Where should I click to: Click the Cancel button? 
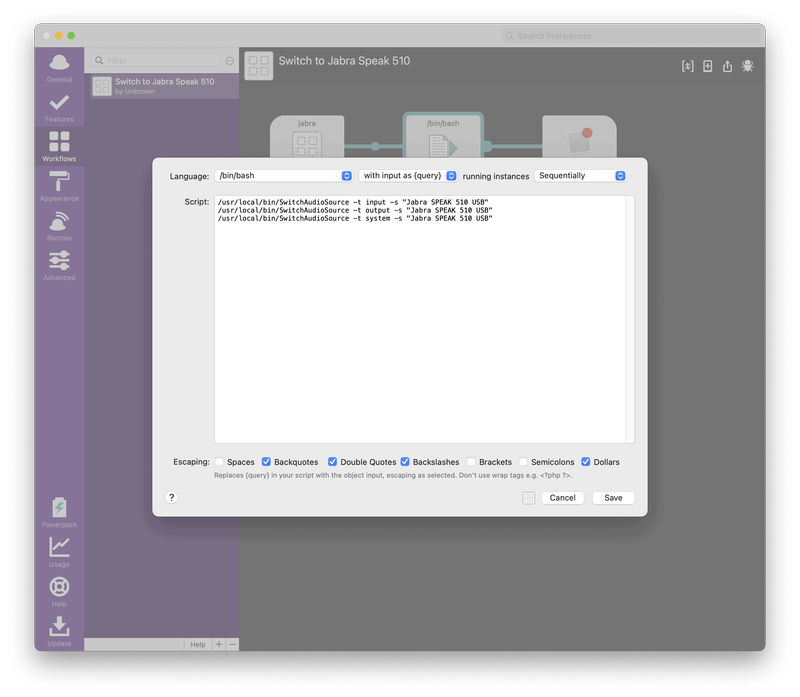(x=562, y=498)
